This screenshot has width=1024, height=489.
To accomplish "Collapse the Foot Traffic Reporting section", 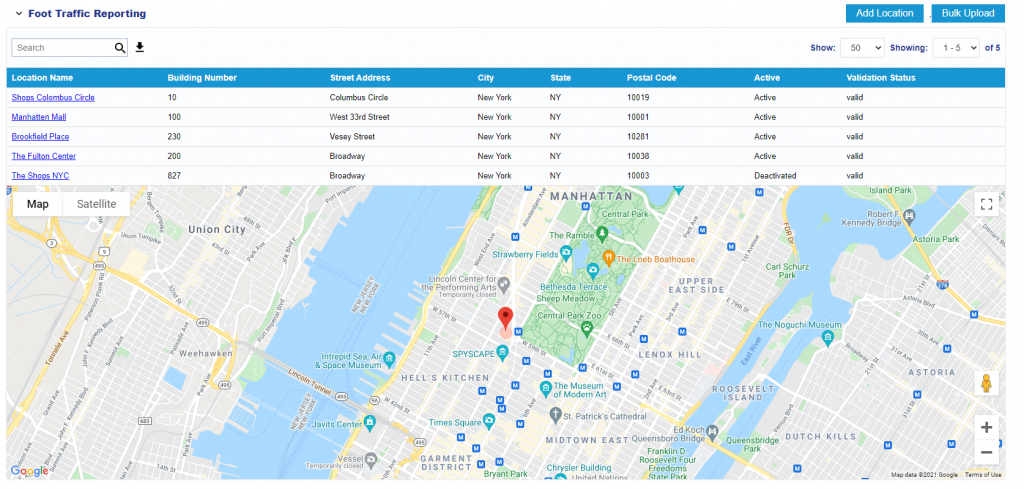I will pyautogui.click(x=19, y=13).
